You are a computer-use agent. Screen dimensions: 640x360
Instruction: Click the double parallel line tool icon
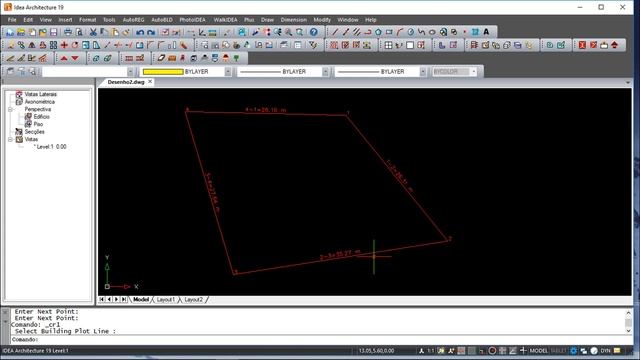357,32
